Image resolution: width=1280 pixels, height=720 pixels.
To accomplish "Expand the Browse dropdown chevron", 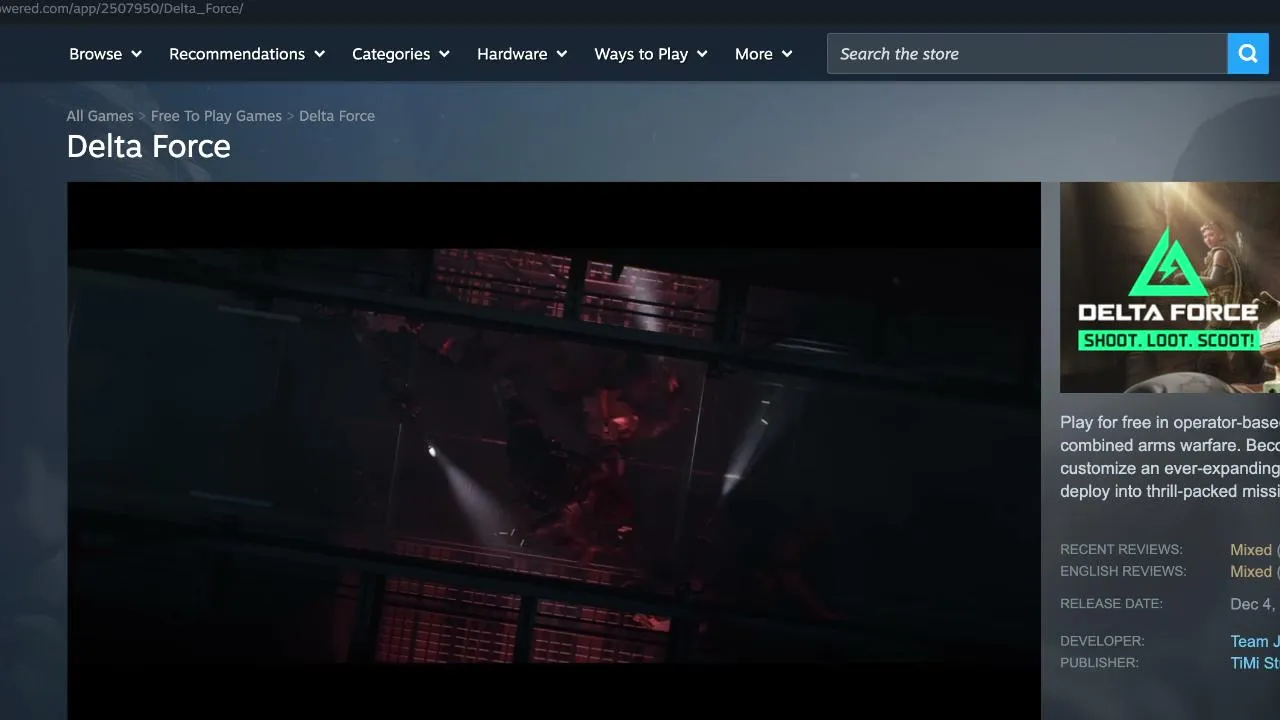I will point(136,54).
